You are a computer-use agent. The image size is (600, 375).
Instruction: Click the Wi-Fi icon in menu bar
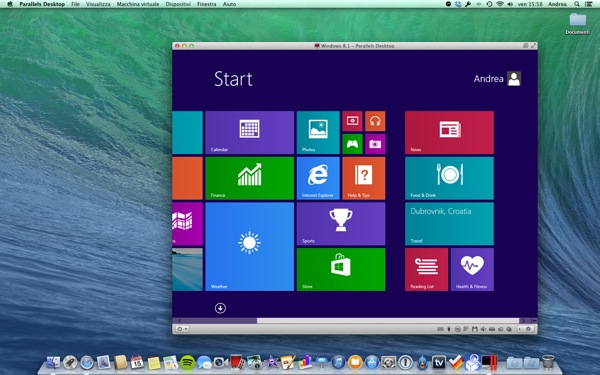coord(500,4)
